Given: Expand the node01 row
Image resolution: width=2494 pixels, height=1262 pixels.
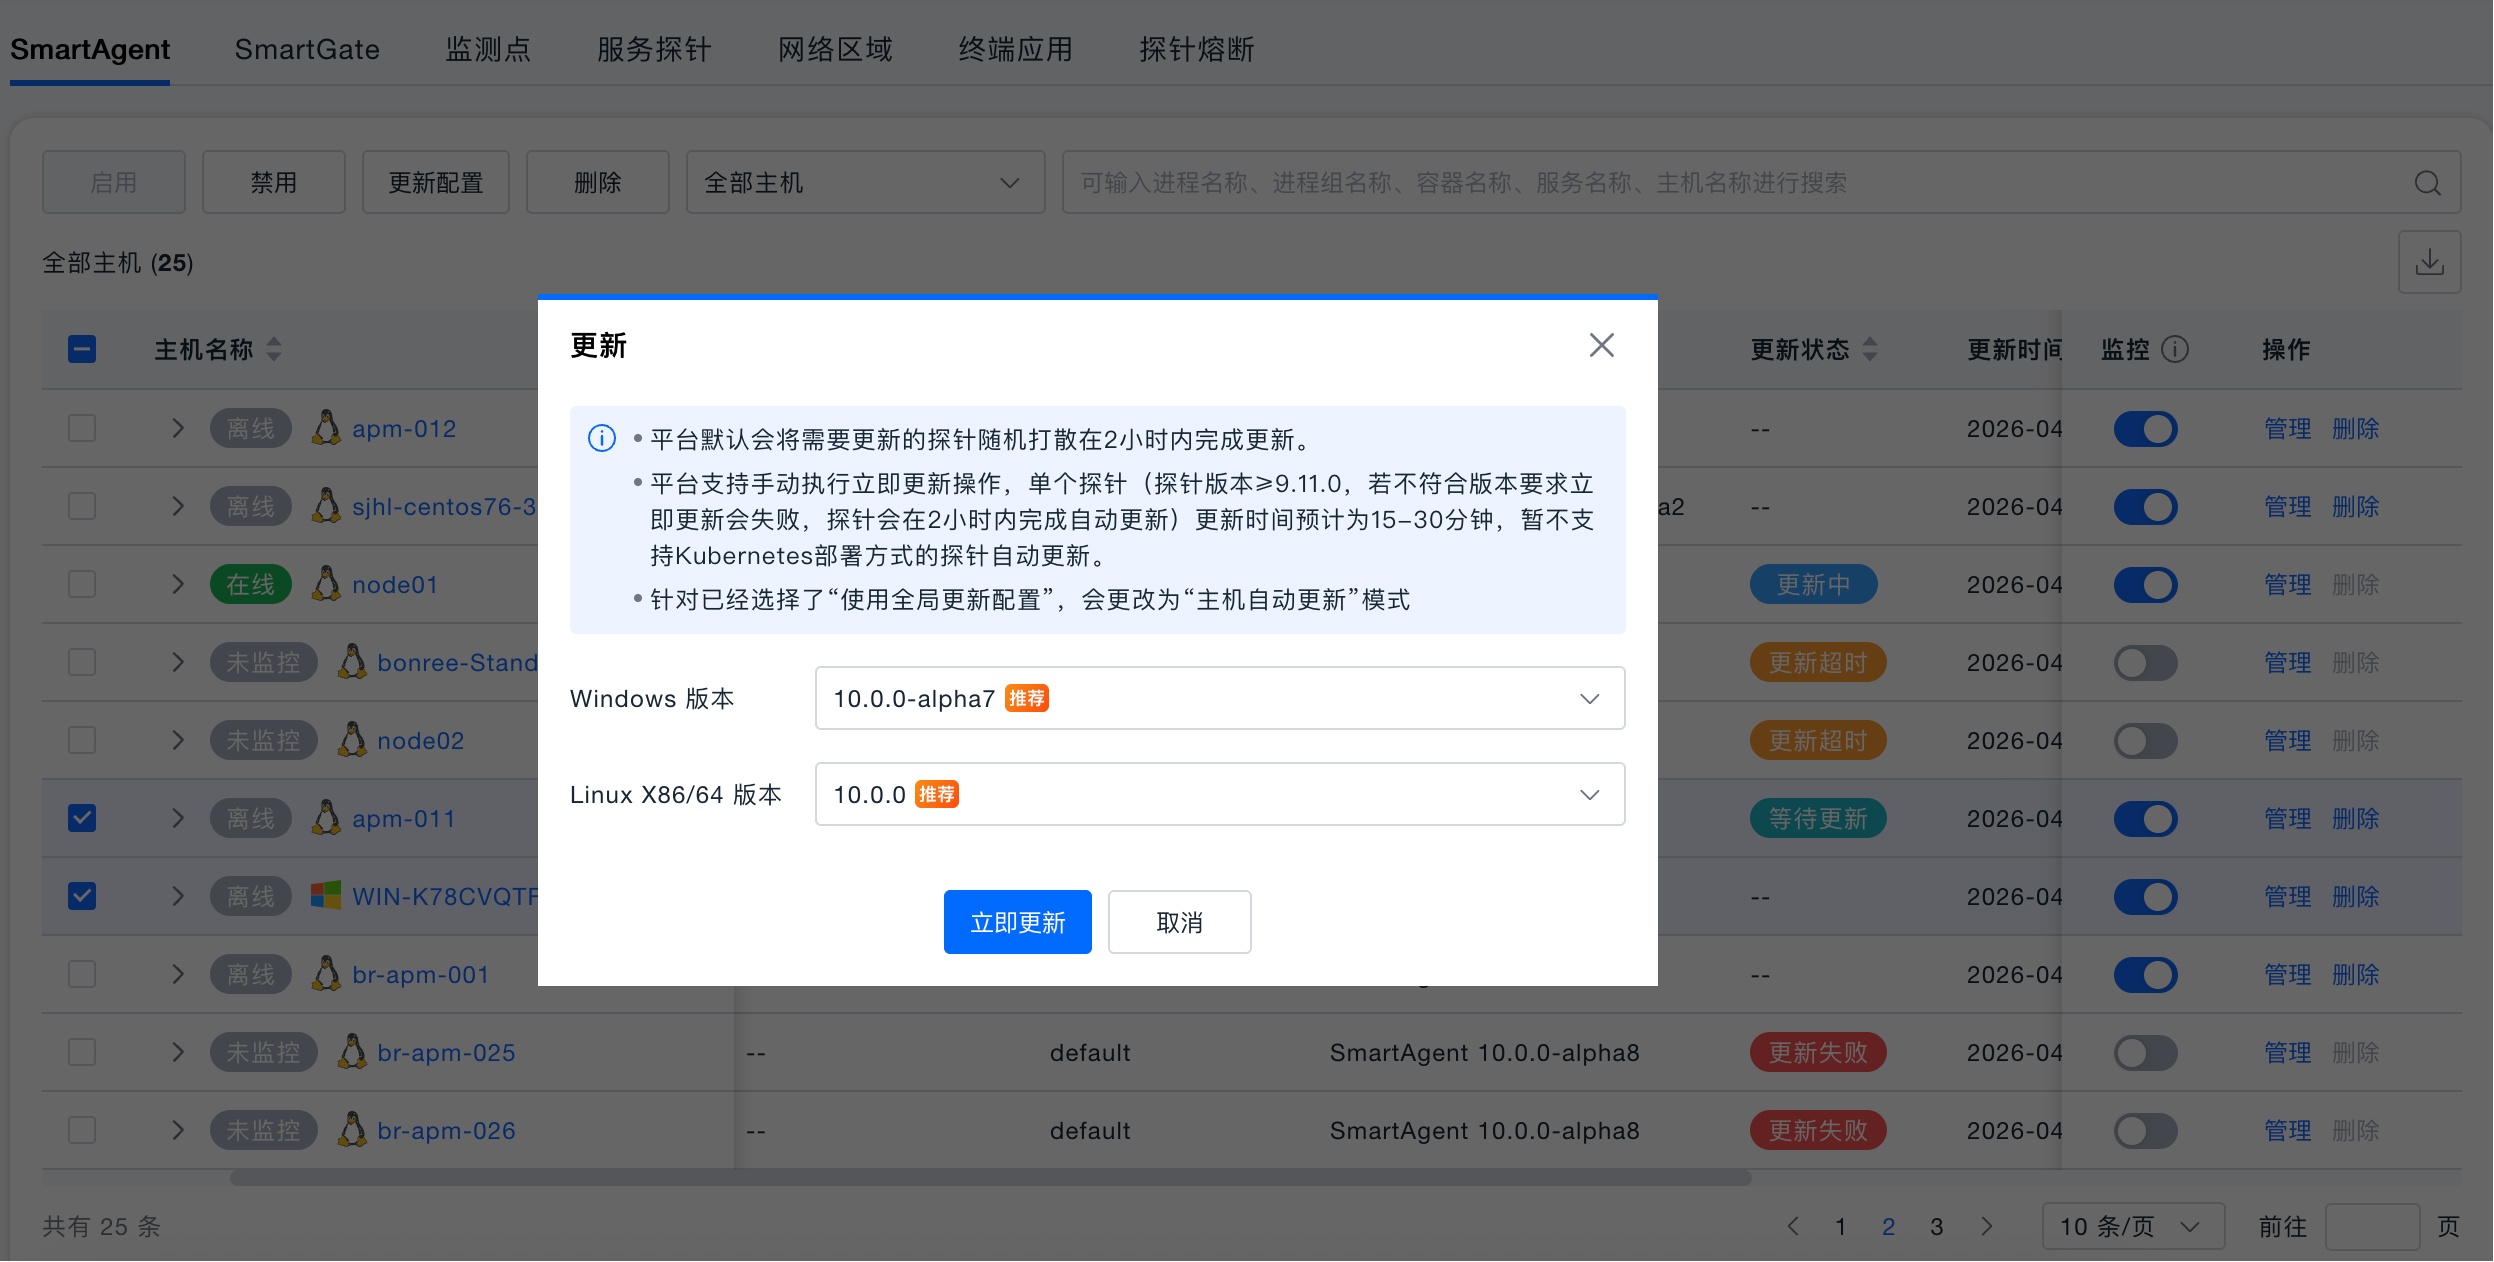Looking at the screenshot, I should 178,584.
